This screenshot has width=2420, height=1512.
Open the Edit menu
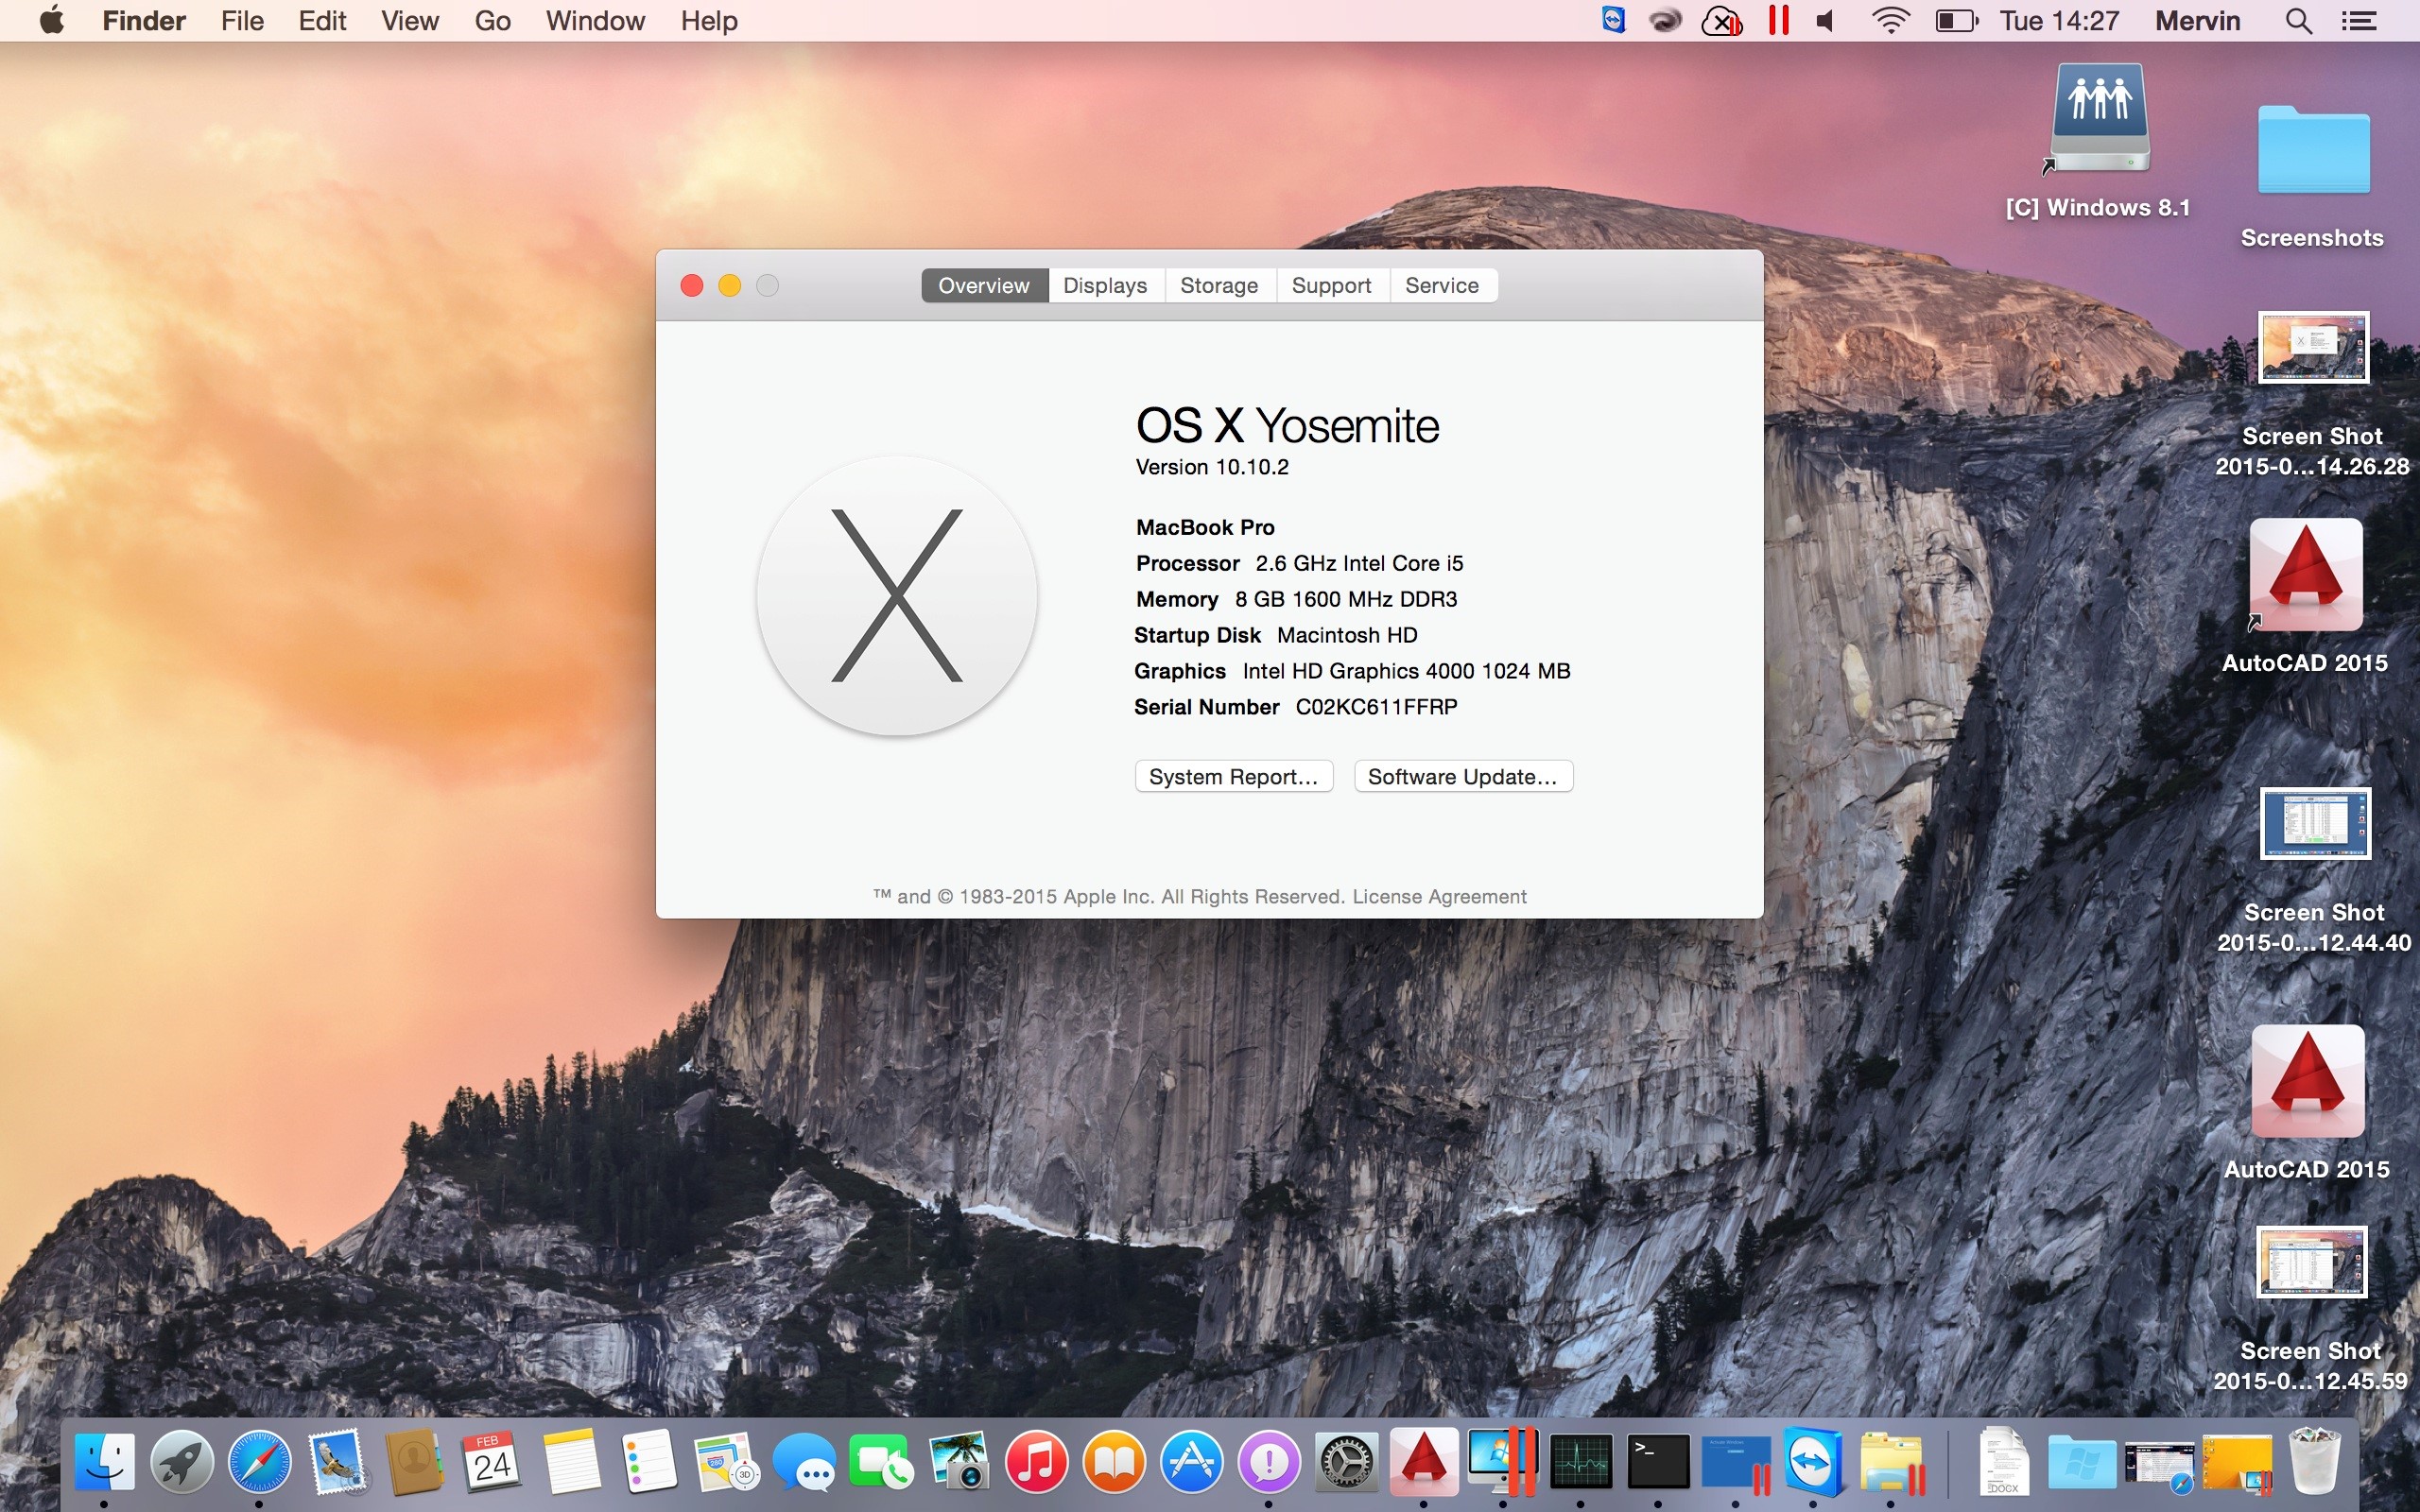[x=322, y=20]
